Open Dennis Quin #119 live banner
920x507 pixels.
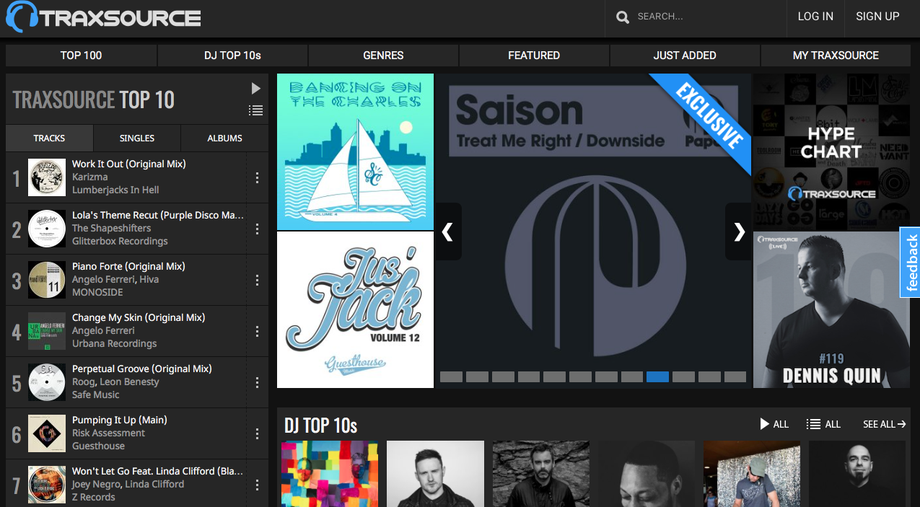point(831,310)
